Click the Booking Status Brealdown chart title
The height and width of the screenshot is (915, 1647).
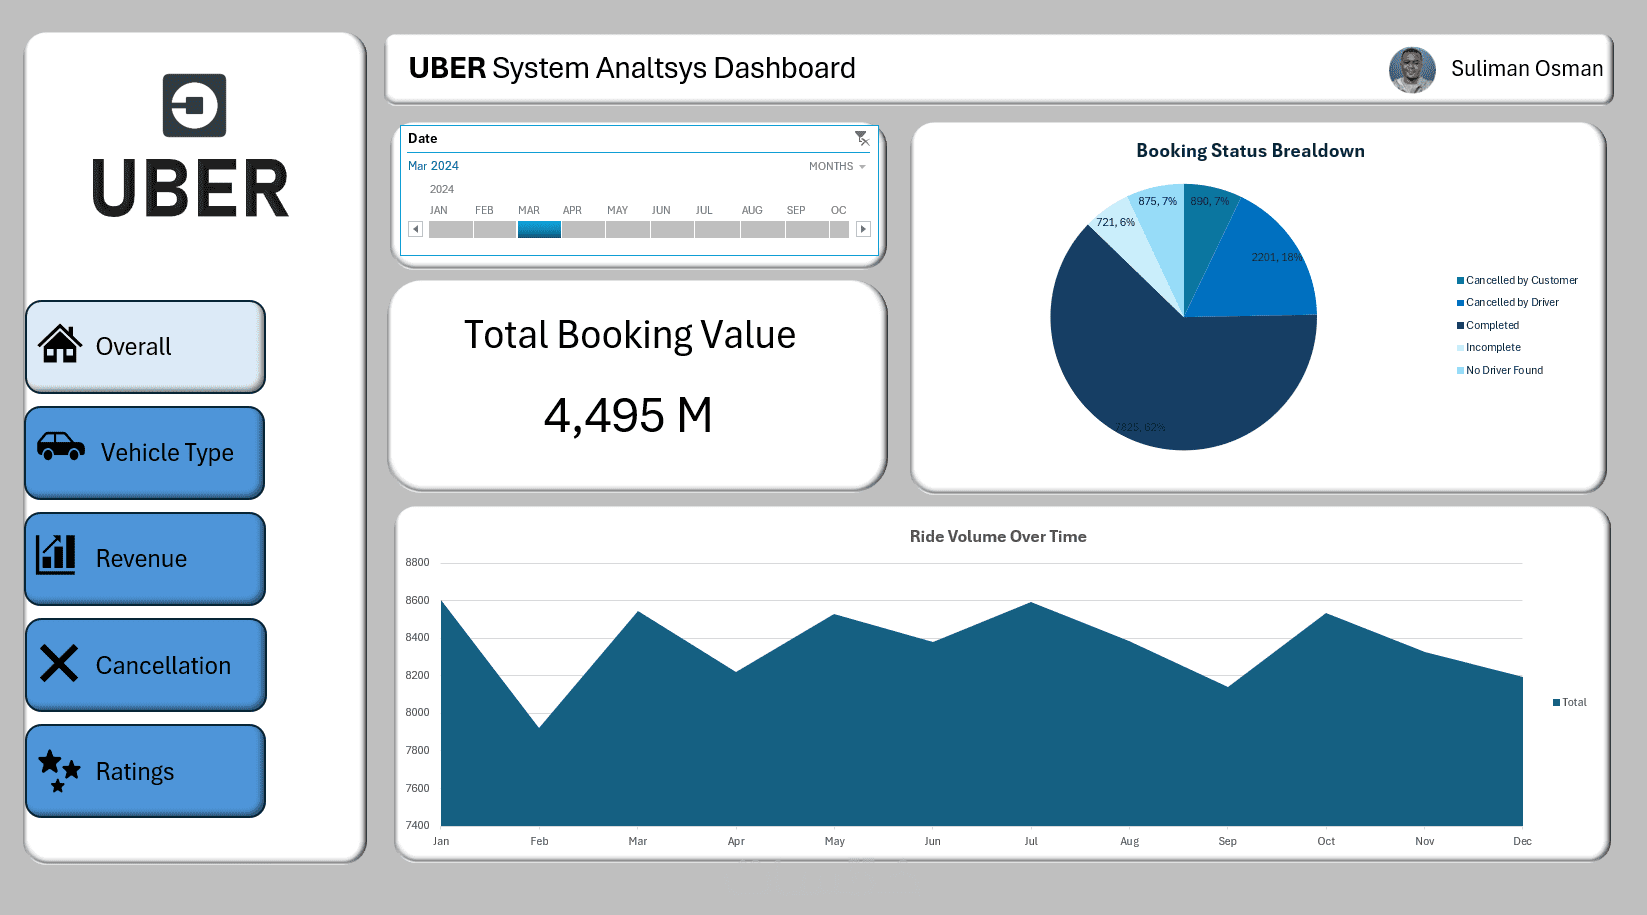point(1250,151)
